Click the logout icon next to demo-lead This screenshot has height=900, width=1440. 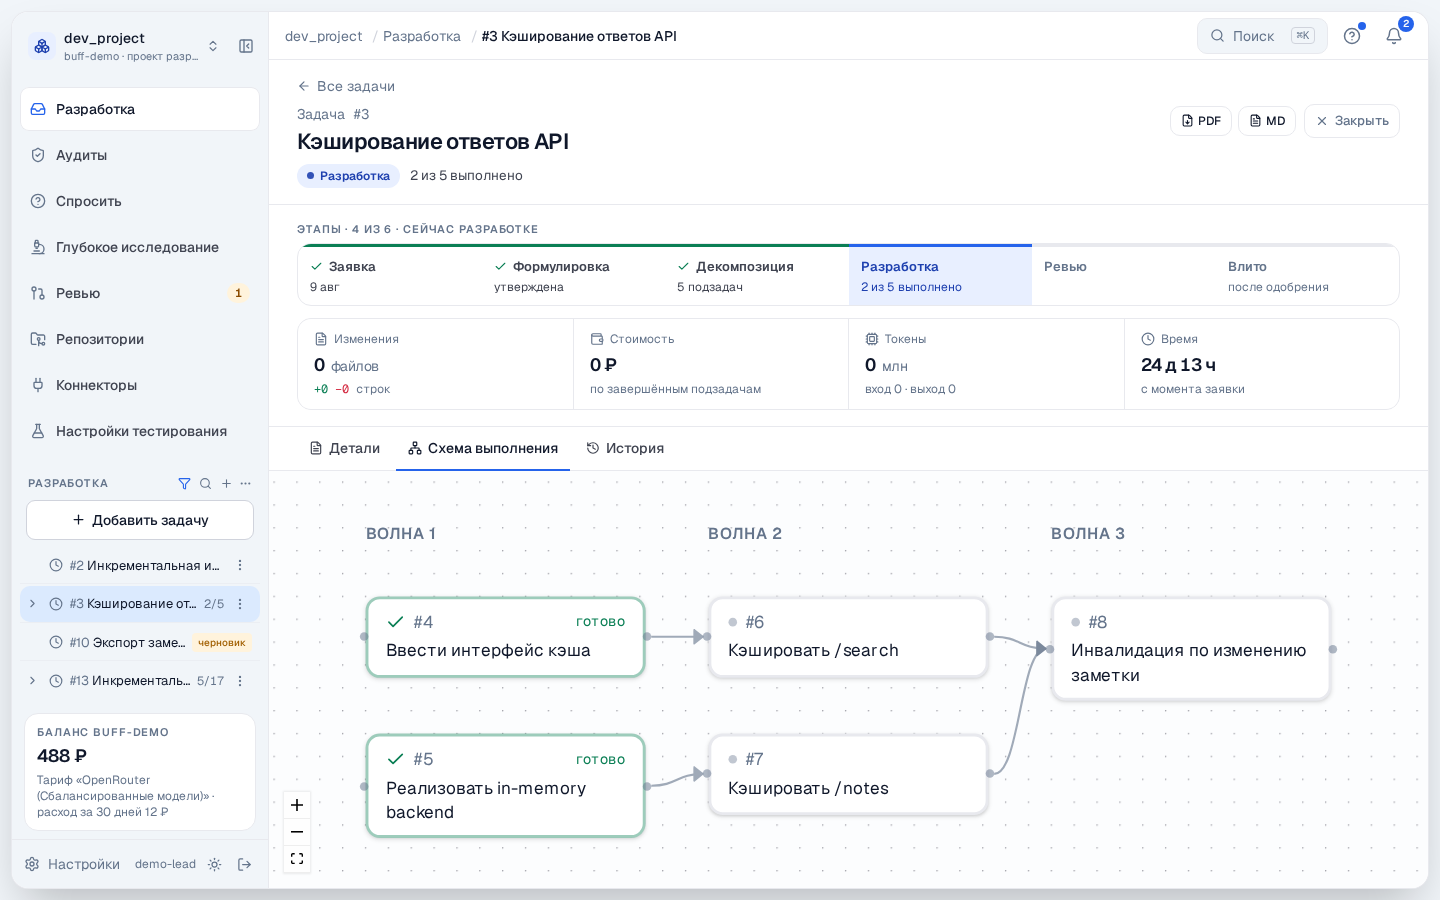coord(245,864)
